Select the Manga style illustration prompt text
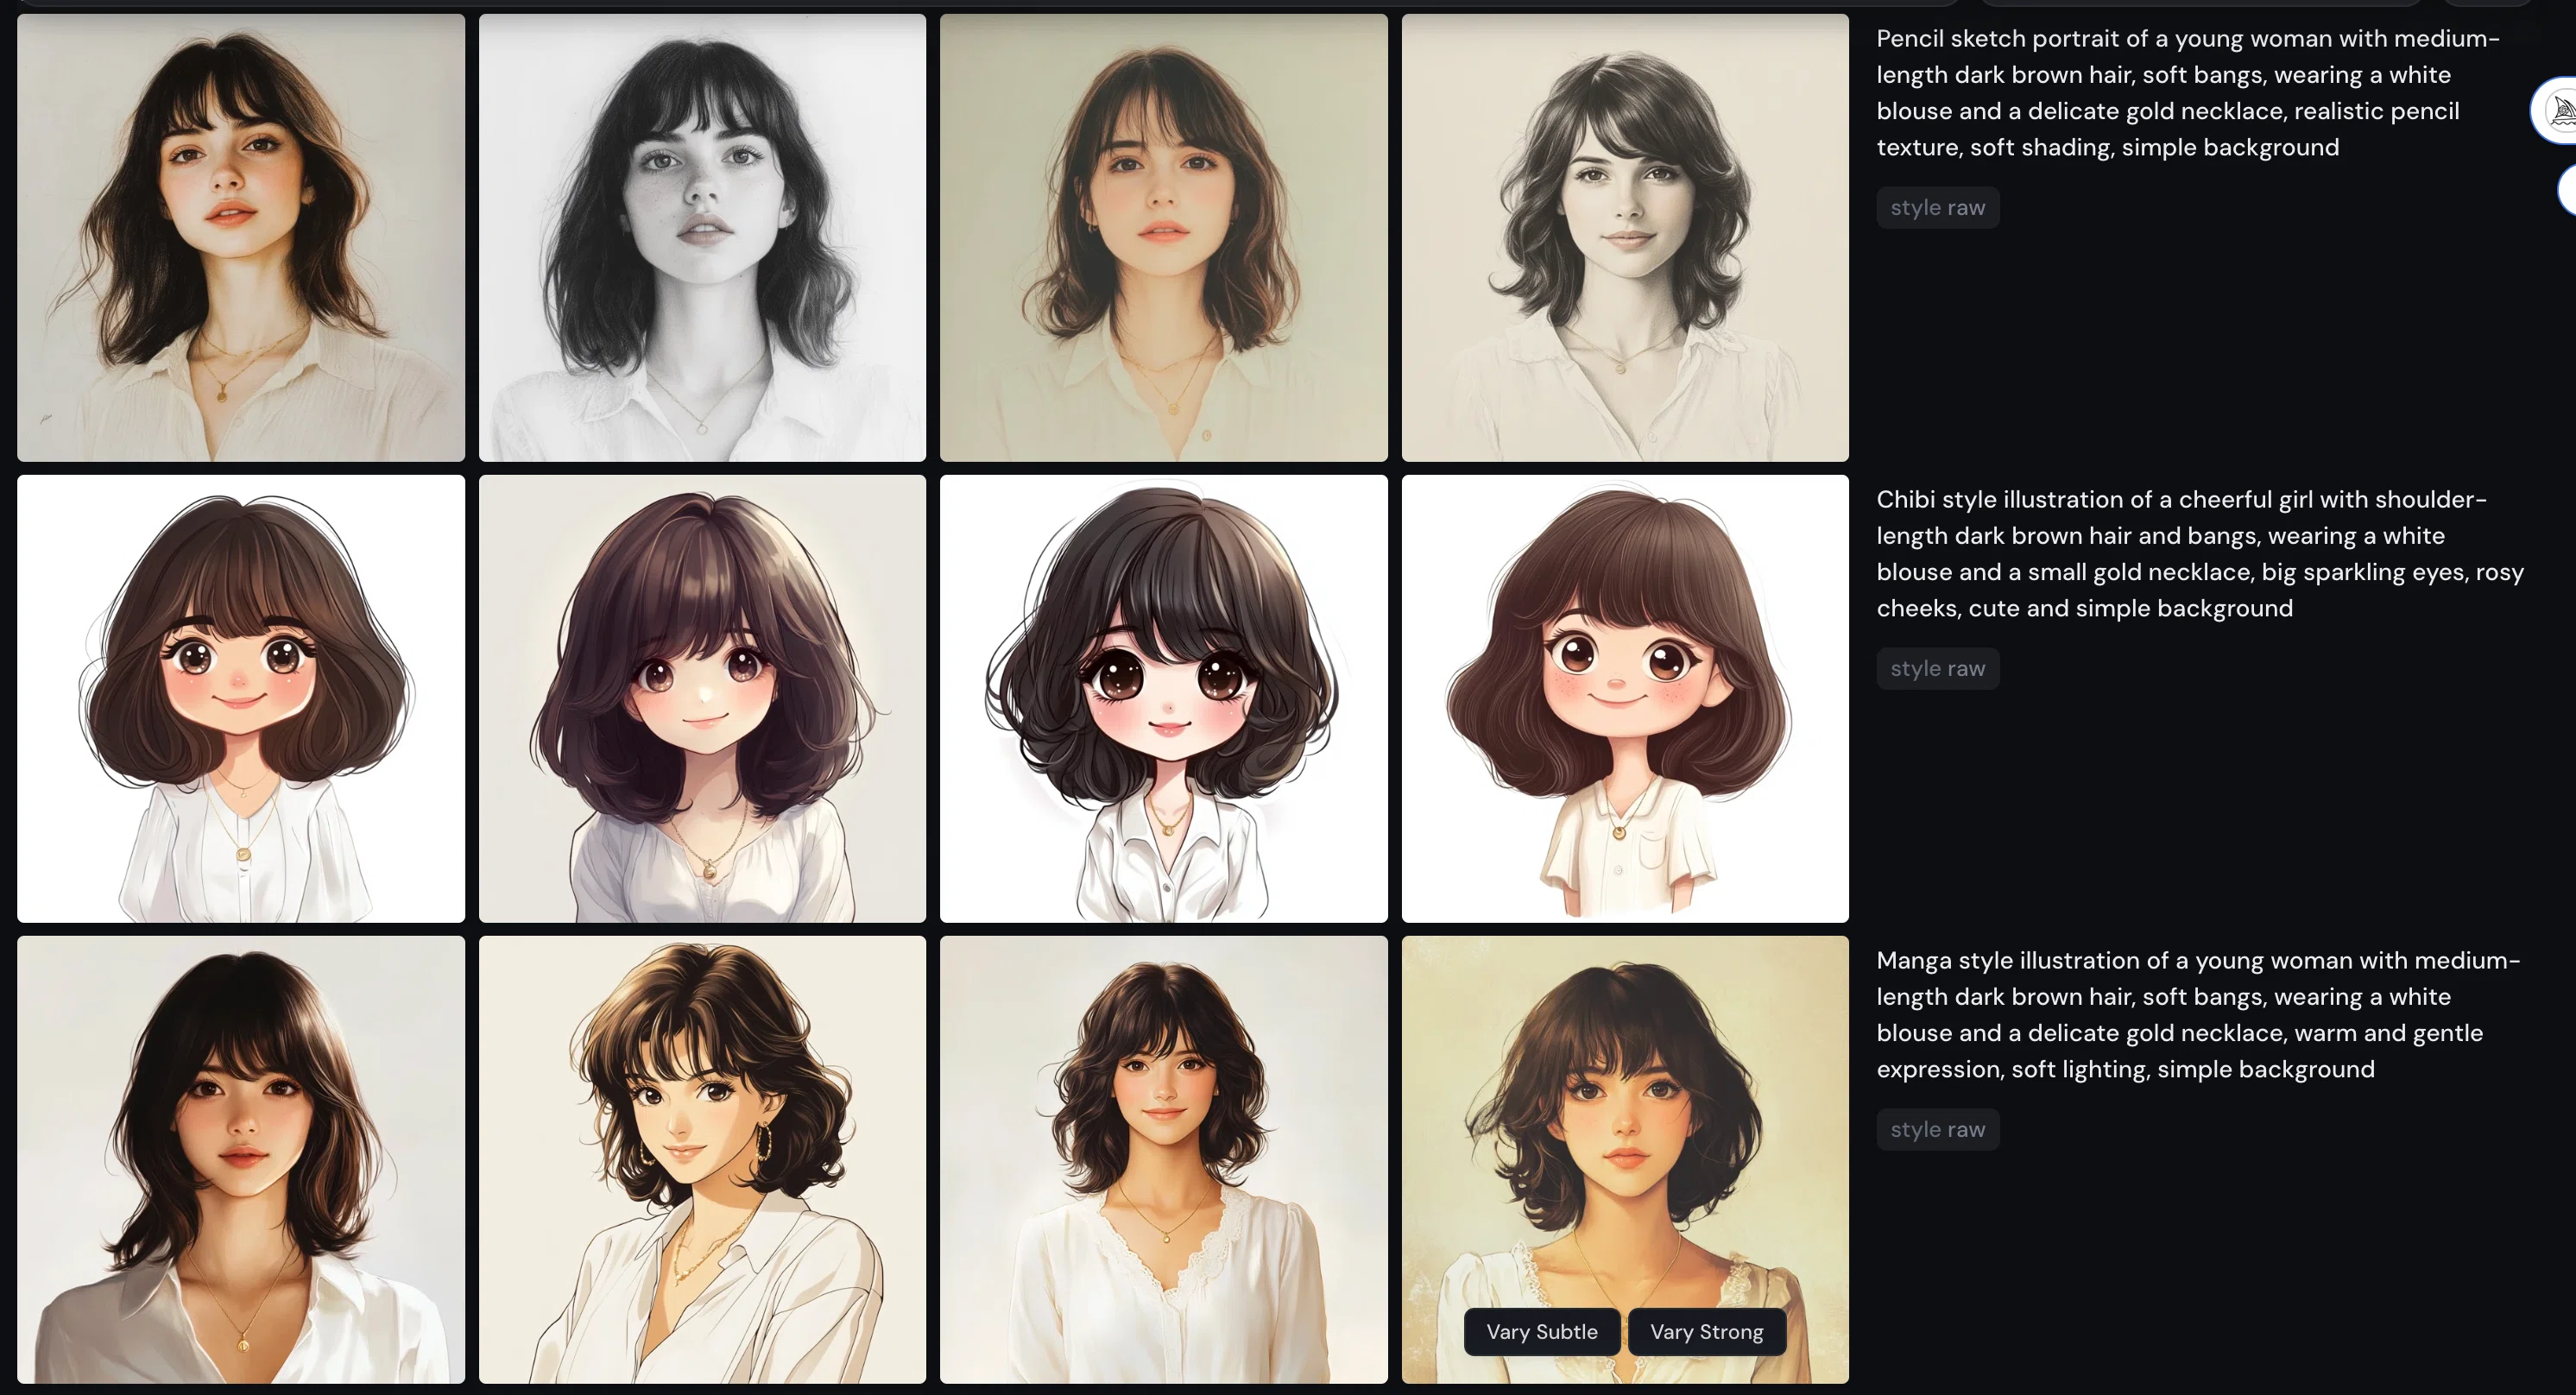 click(2198, 1015)
